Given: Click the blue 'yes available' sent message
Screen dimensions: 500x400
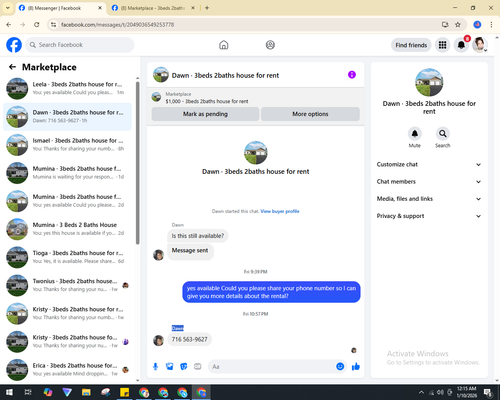Looking at the screenshot, I should (x=271, y=292).
